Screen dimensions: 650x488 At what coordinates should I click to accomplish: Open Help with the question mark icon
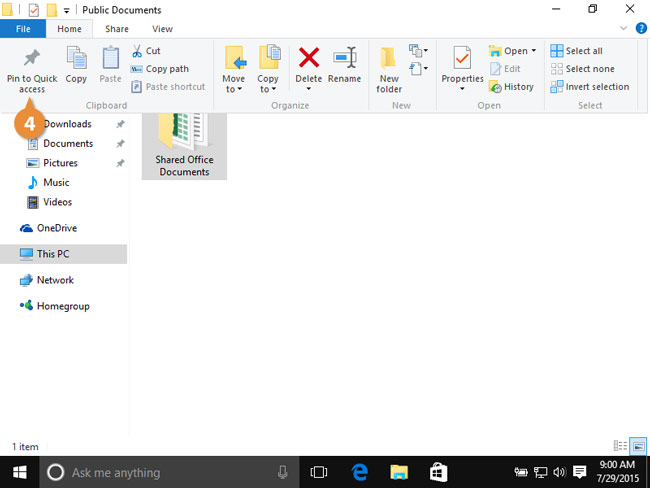(x=641, y=28)
